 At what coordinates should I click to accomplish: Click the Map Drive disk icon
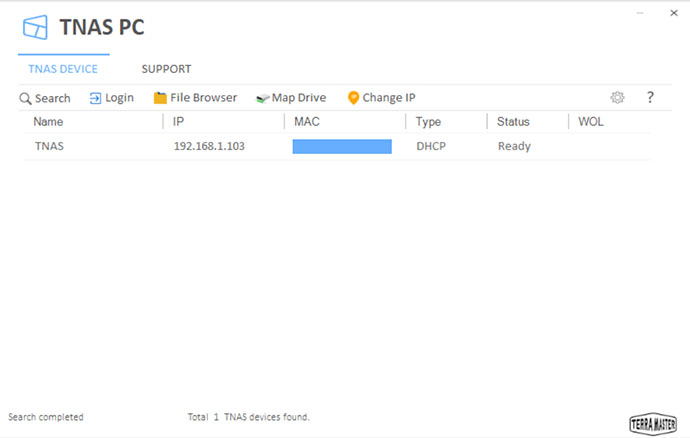(x=263, y=99)
